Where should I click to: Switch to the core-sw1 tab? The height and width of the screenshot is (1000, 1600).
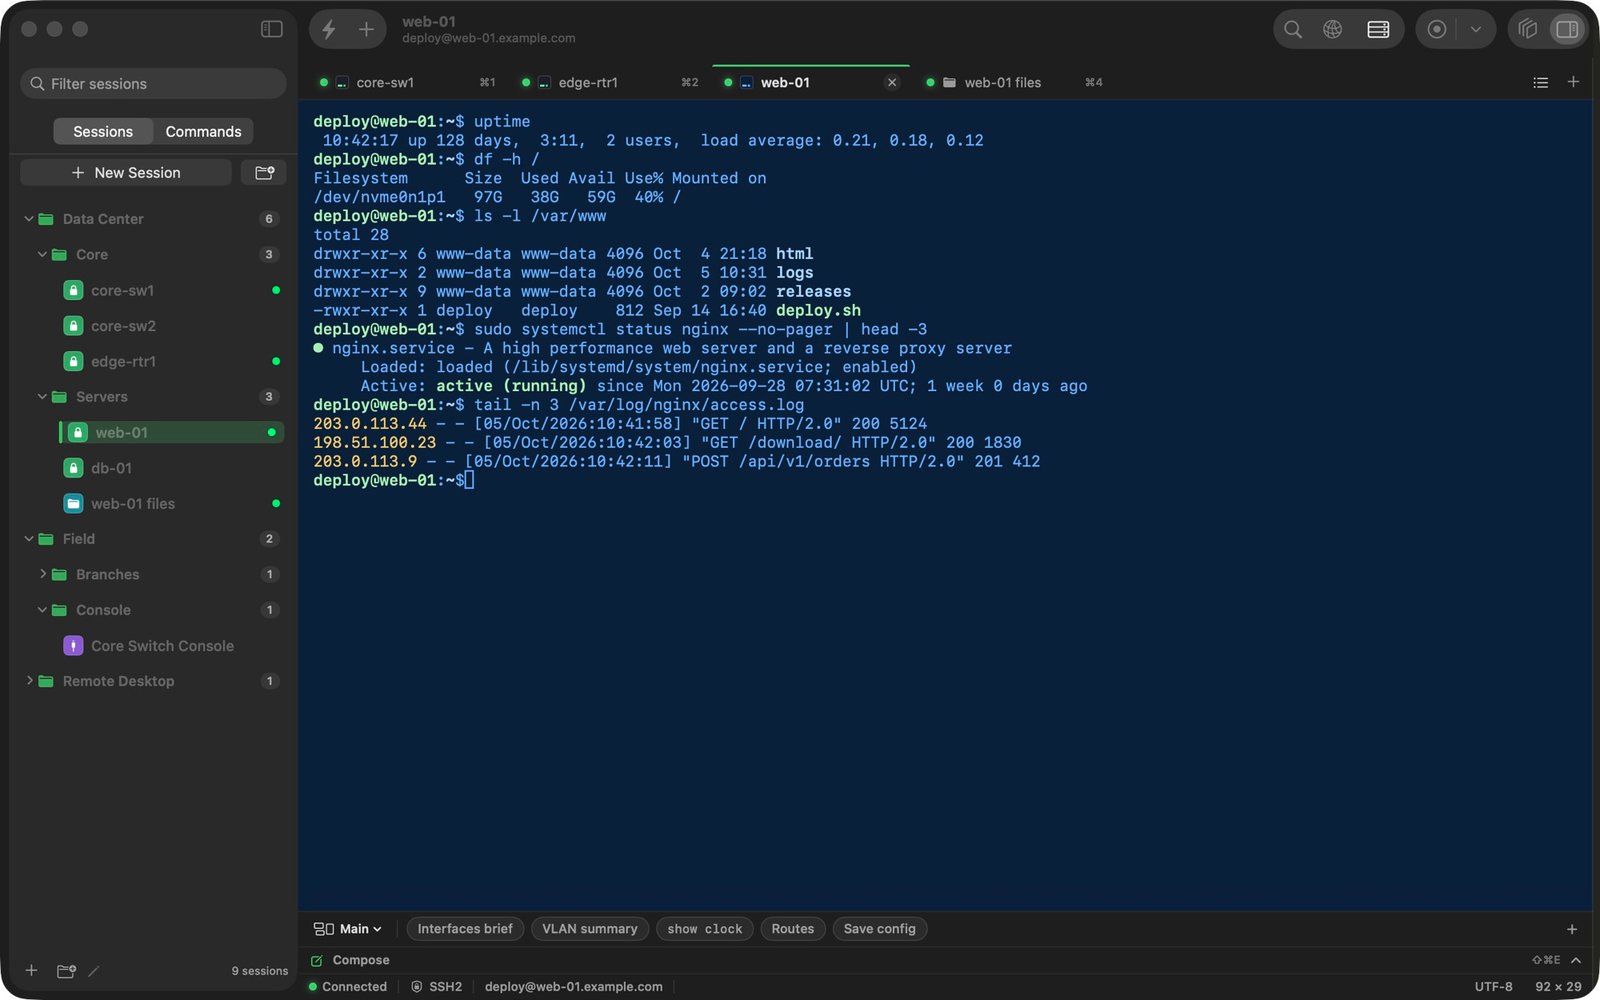click(406, 83)
